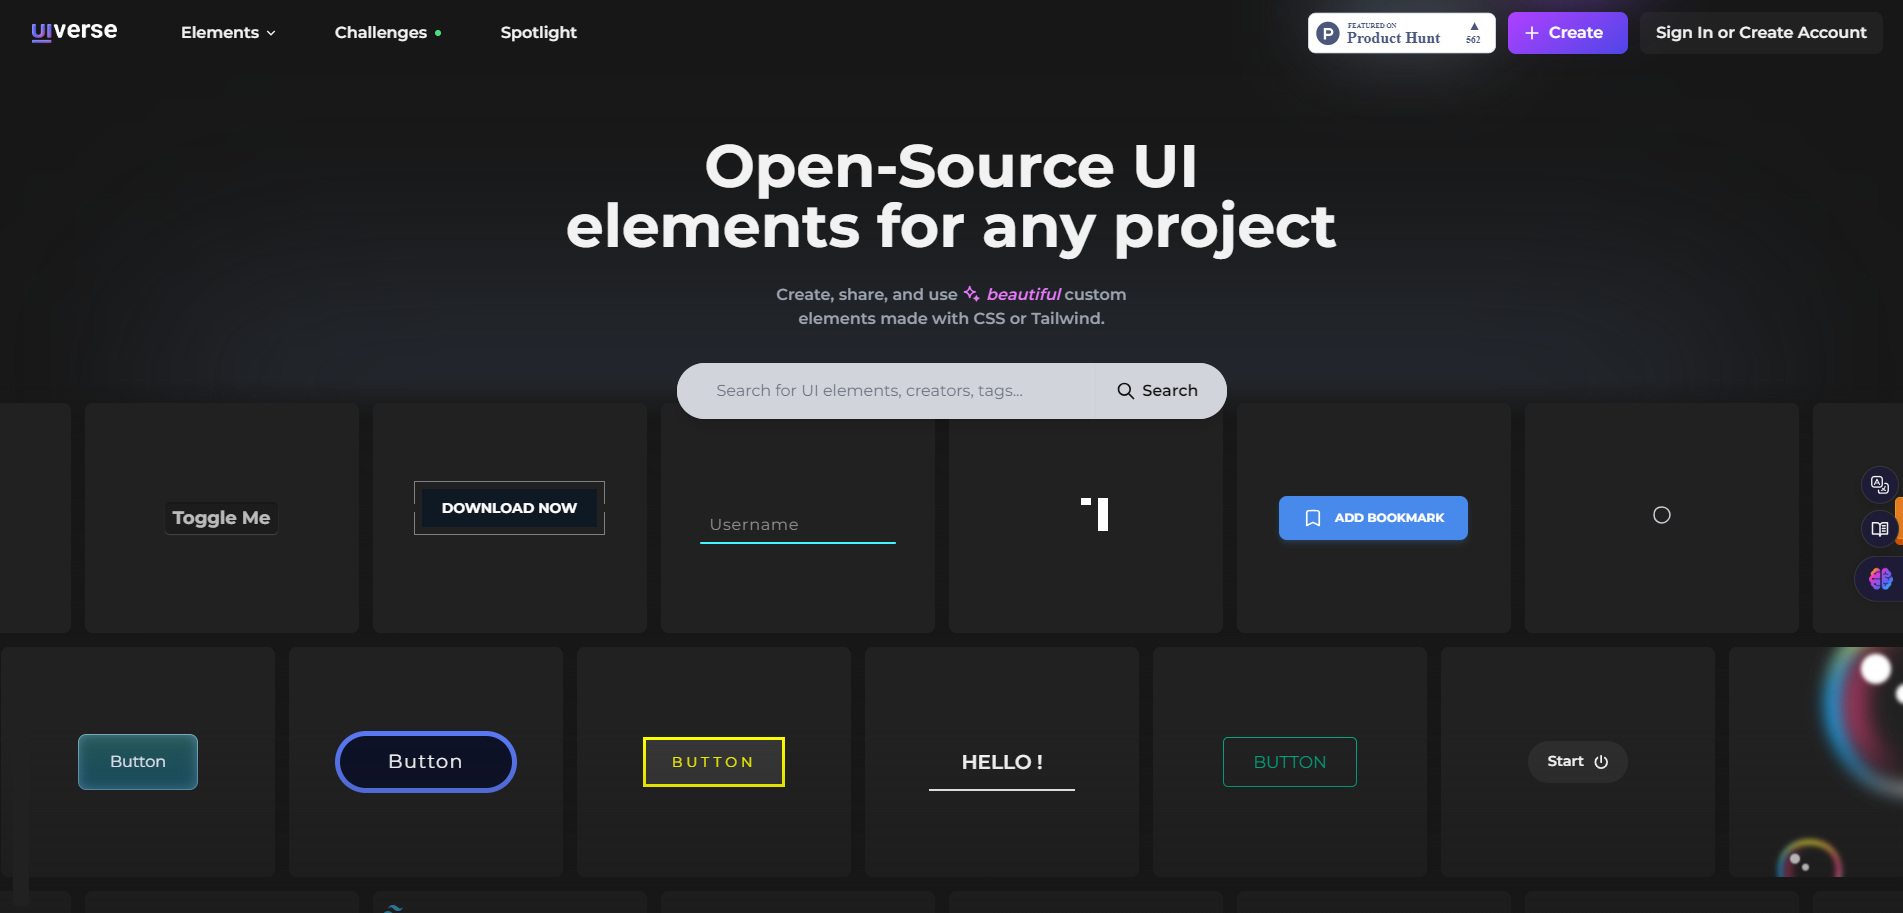Expand the Elements dropdown

pyautogui.click(x=227, y=32)
